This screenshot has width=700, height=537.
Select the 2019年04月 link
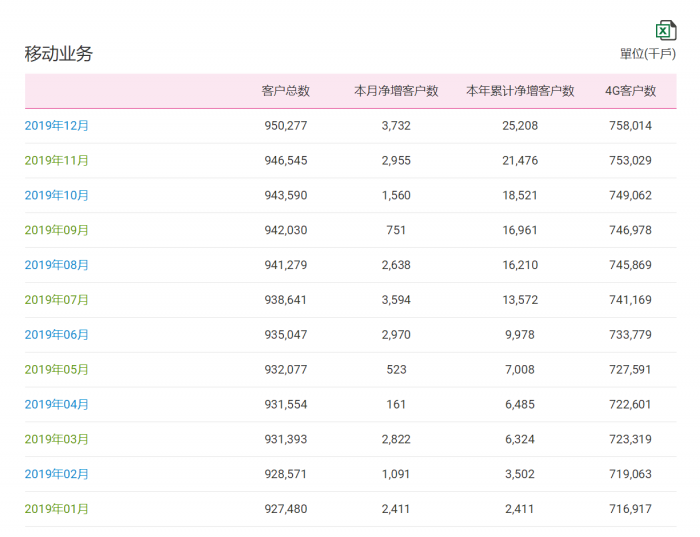(x=57, y=405)
